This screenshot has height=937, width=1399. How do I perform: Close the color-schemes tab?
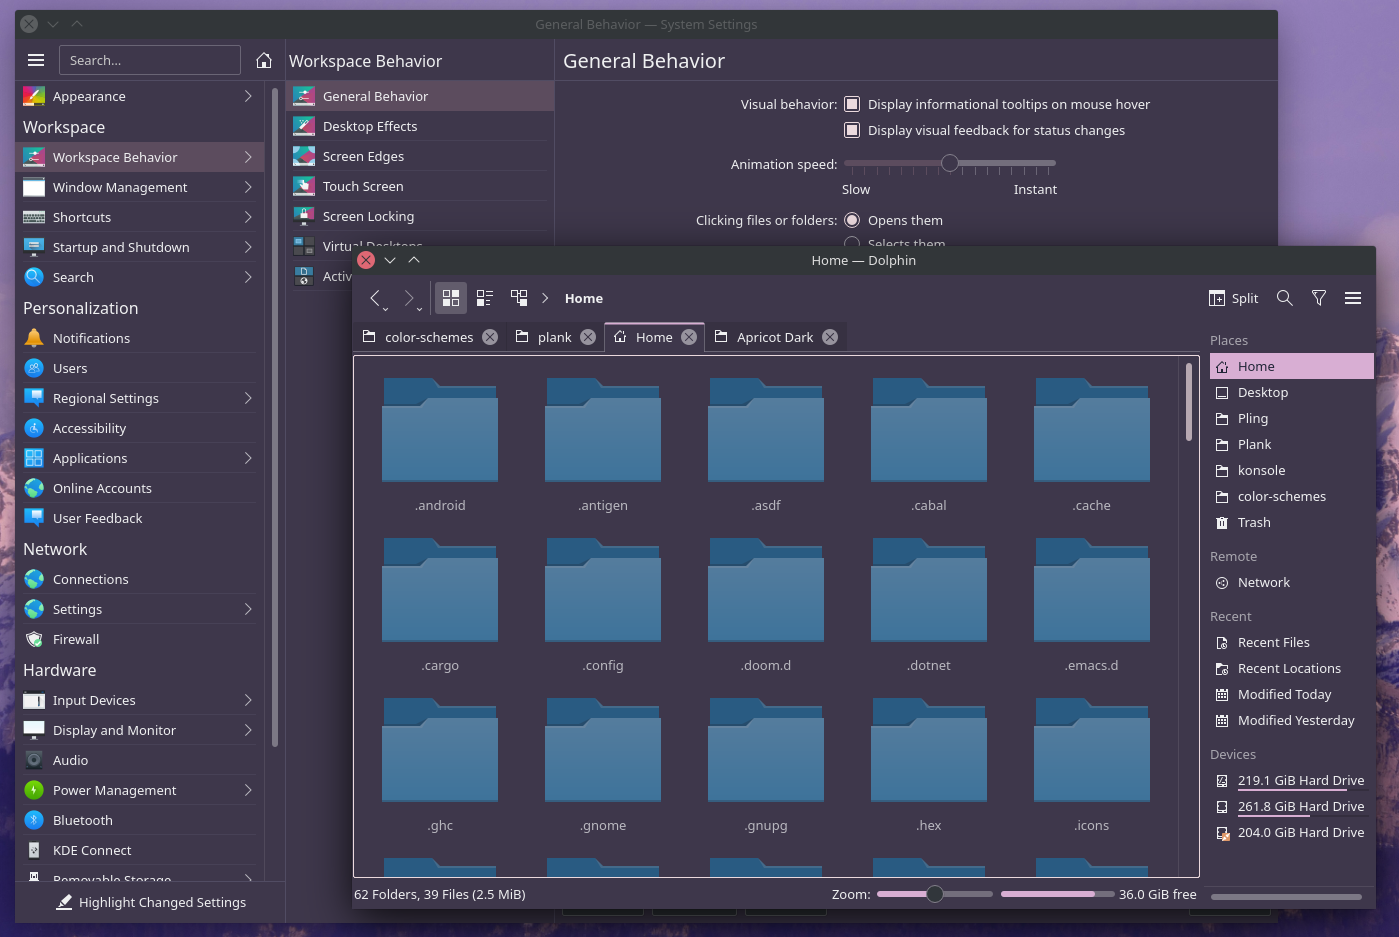(490, 337)
